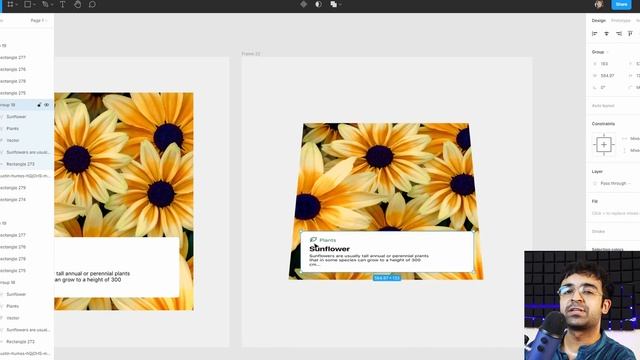Open the user avatar in the top bar
This screenshot has width=640, height=360.
coord(599,4)
